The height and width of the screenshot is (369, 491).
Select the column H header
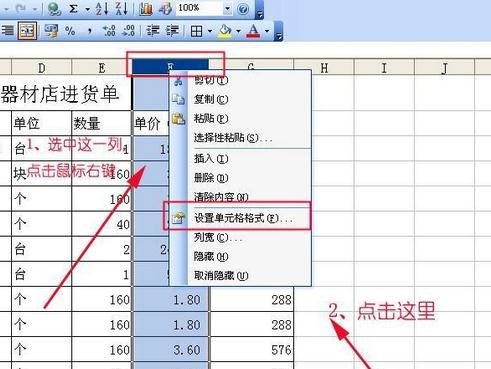(x=324, y=68)
